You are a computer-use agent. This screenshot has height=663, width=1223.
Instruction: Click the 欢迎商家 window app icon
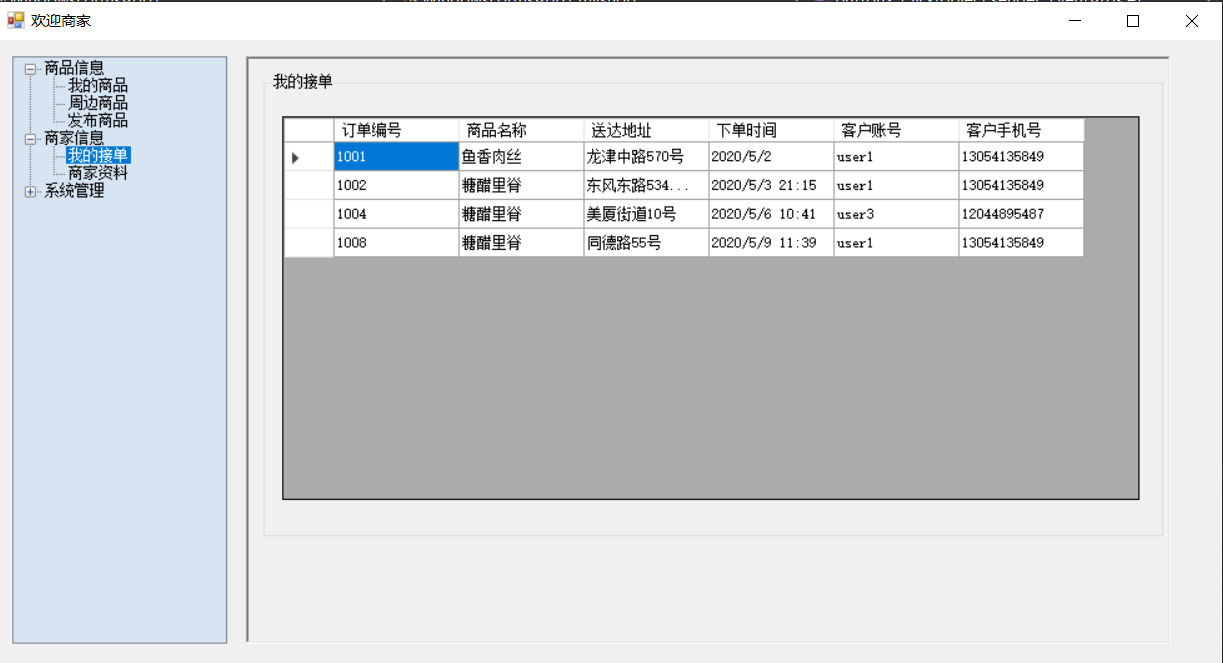(x=16, y=20)
